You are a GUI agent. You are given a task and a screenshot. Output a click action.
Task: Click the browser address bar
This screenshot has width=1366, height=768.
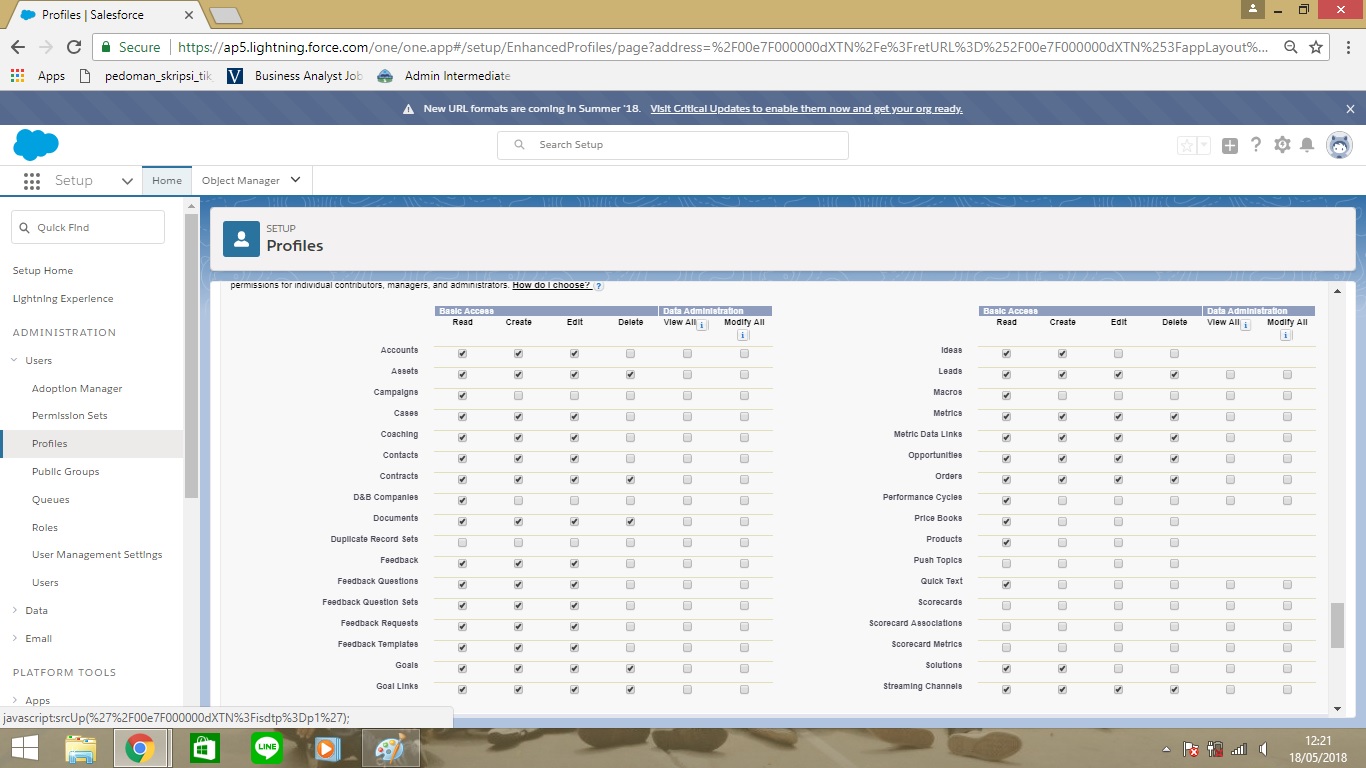[710, 47]
